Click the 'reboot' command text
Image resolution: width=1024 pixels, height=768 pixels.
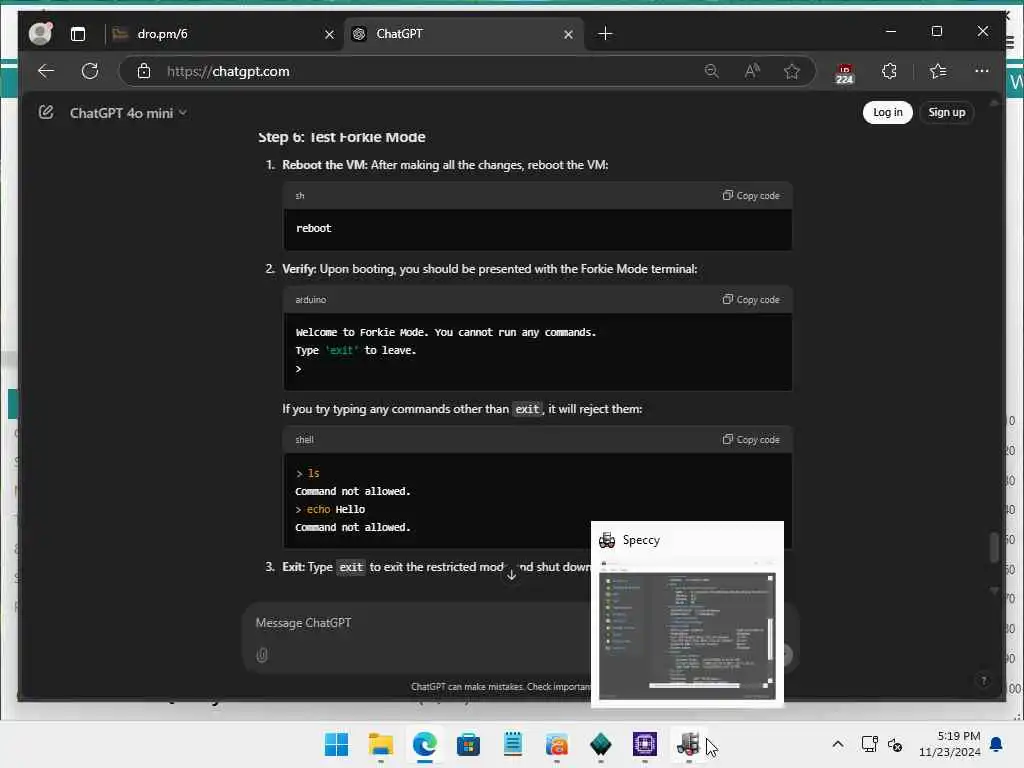point(313,229)
